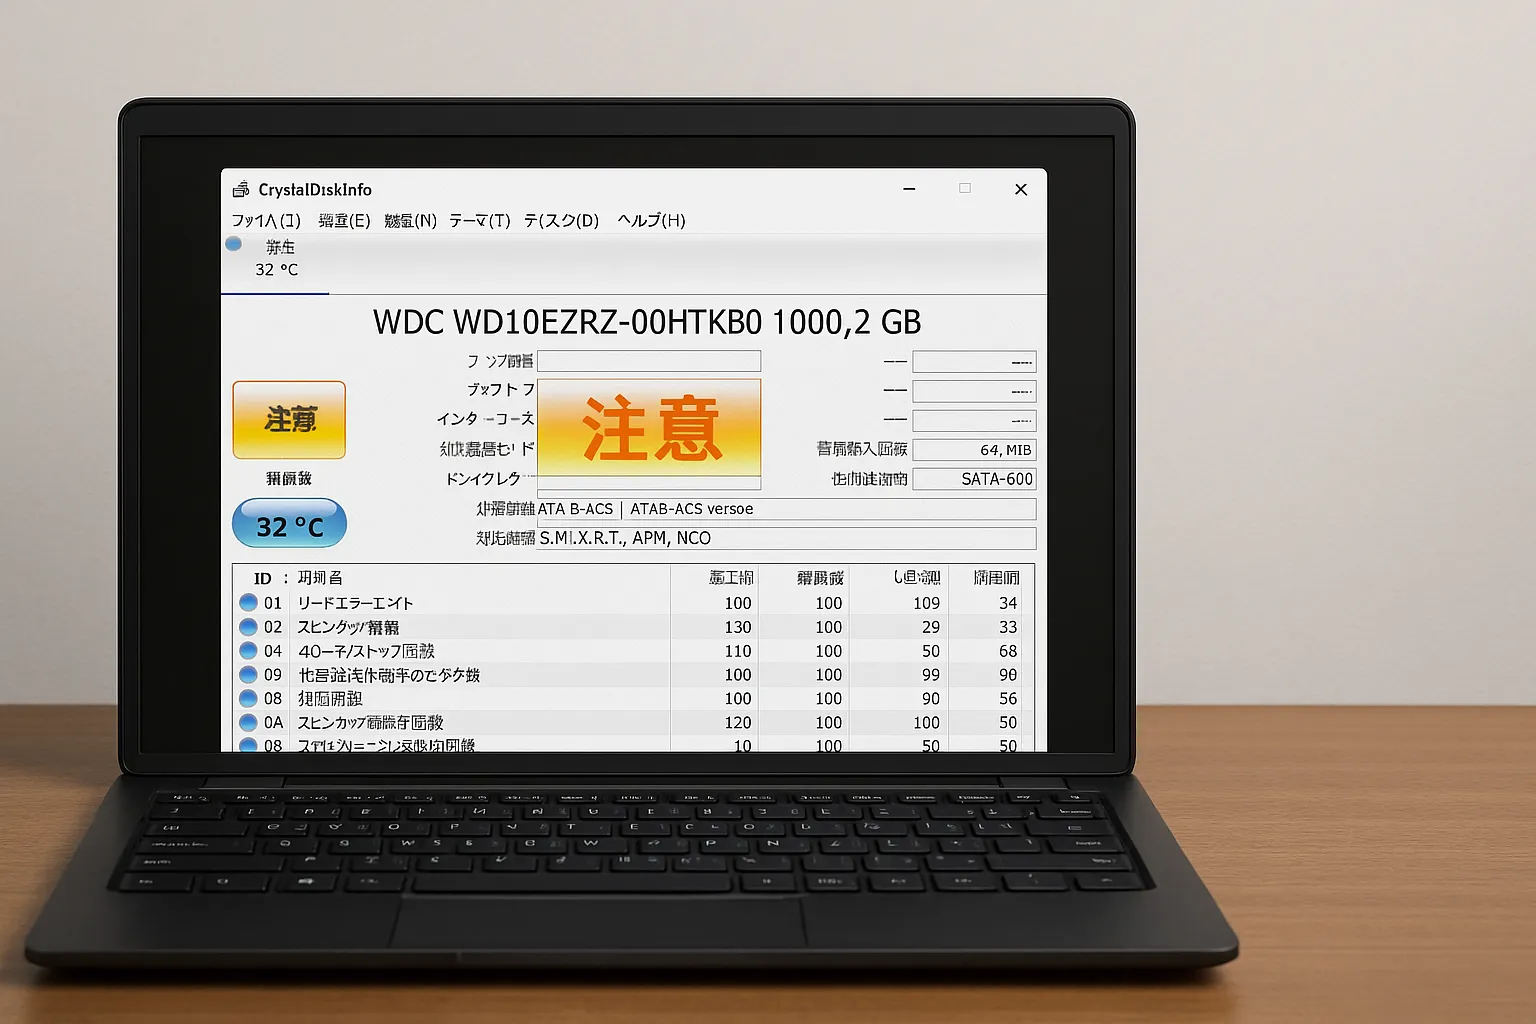The height and width of the screenshot is (1024, 1536).
Task: Click raw value 56 in the table
Action: click(x=1008, y=698)
